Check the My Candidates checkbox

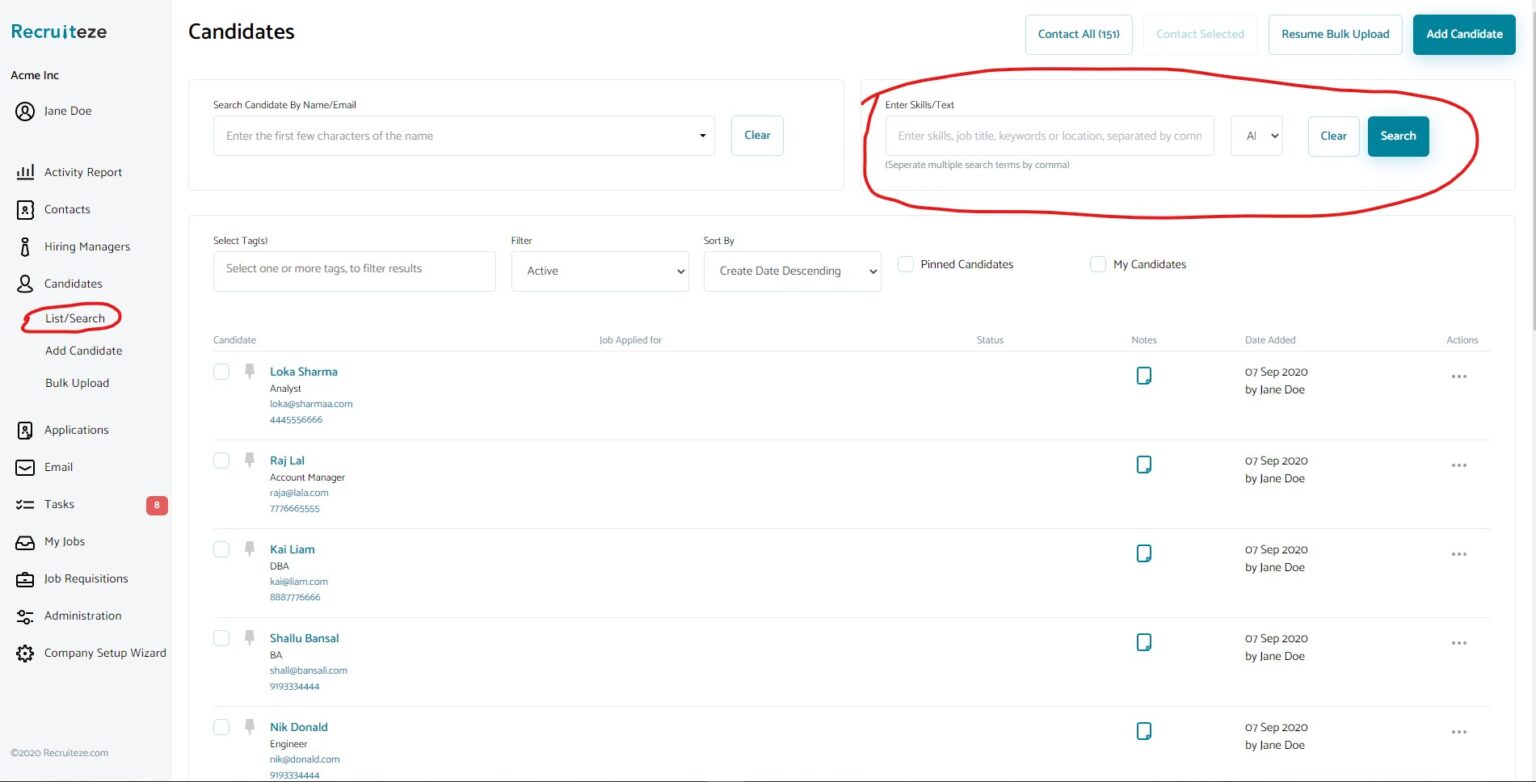(x=1097, y=263)
